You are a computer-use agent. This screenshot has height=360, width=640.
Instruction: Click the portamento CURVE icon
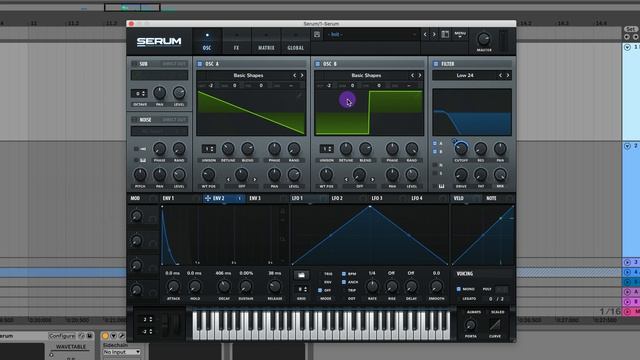click(495, 325)
